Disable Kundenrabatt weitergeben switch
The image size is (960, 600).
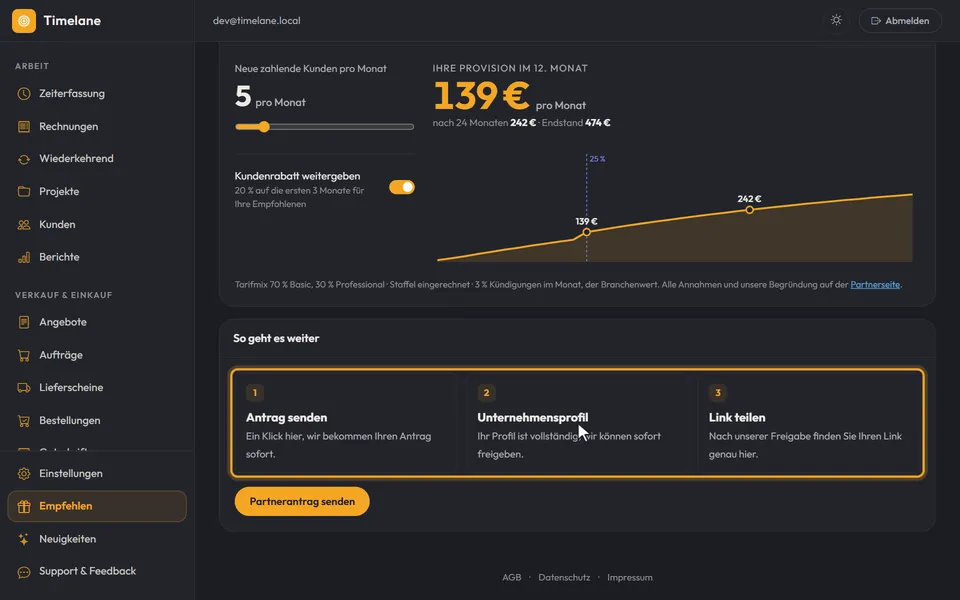[x=402, y=187]
